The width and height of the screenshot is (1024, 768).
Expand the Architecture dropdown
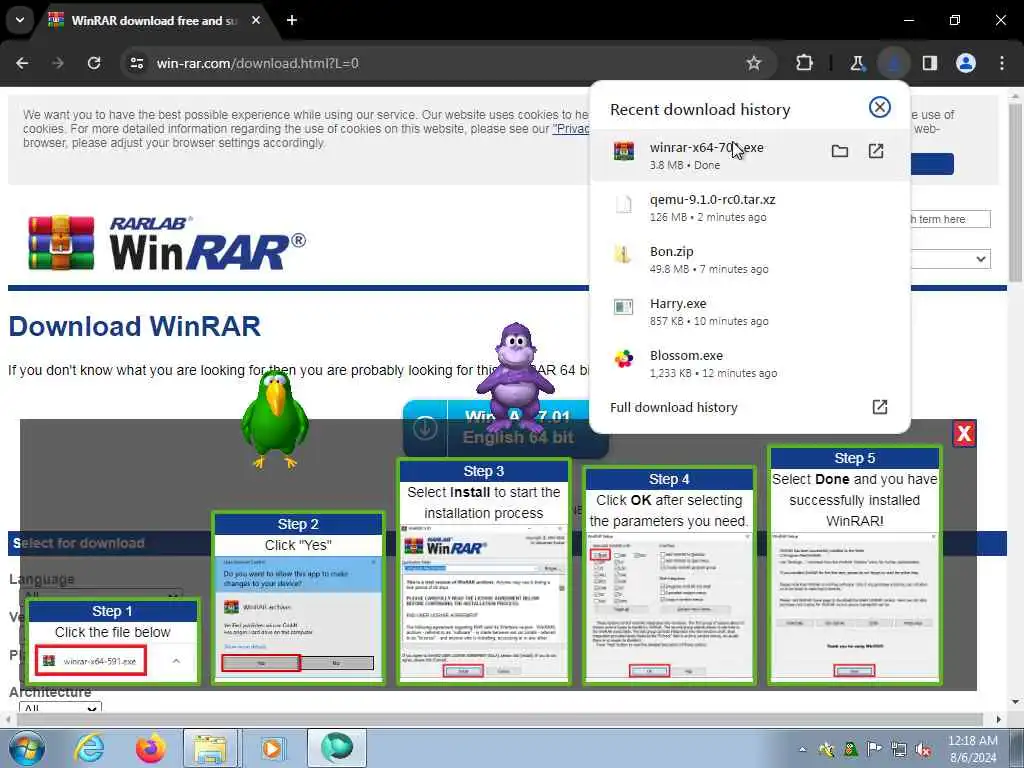[x=60, y=707]
